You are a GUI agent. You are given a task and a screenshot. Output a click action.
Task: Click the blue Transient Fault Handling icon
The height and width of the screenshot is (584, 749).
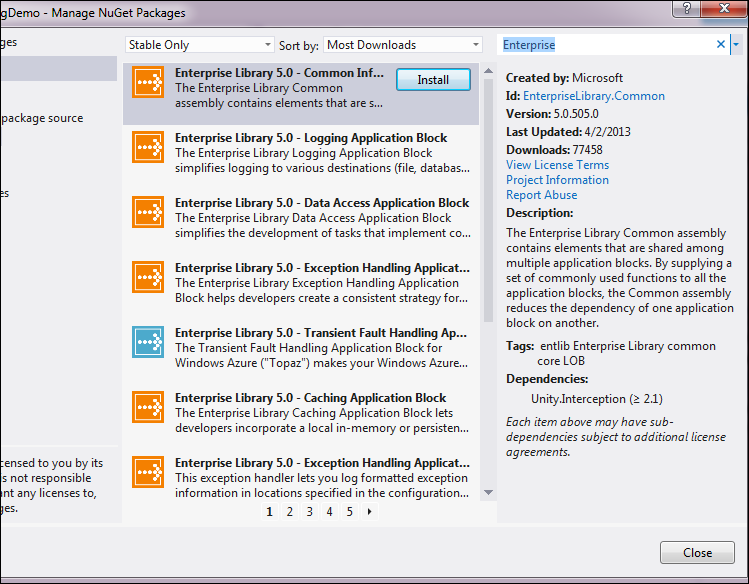(148, 342)
